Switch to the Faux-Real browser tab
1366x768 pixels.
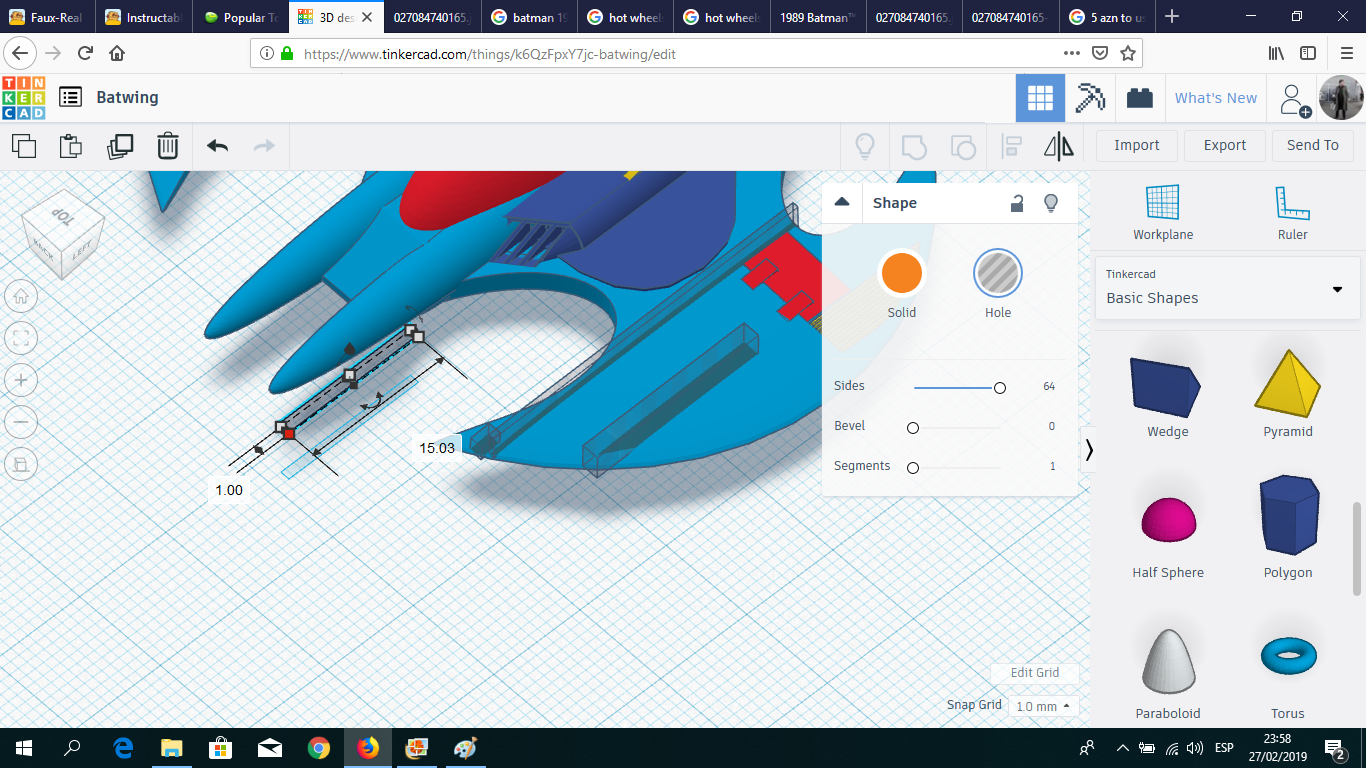click(48, 17)
